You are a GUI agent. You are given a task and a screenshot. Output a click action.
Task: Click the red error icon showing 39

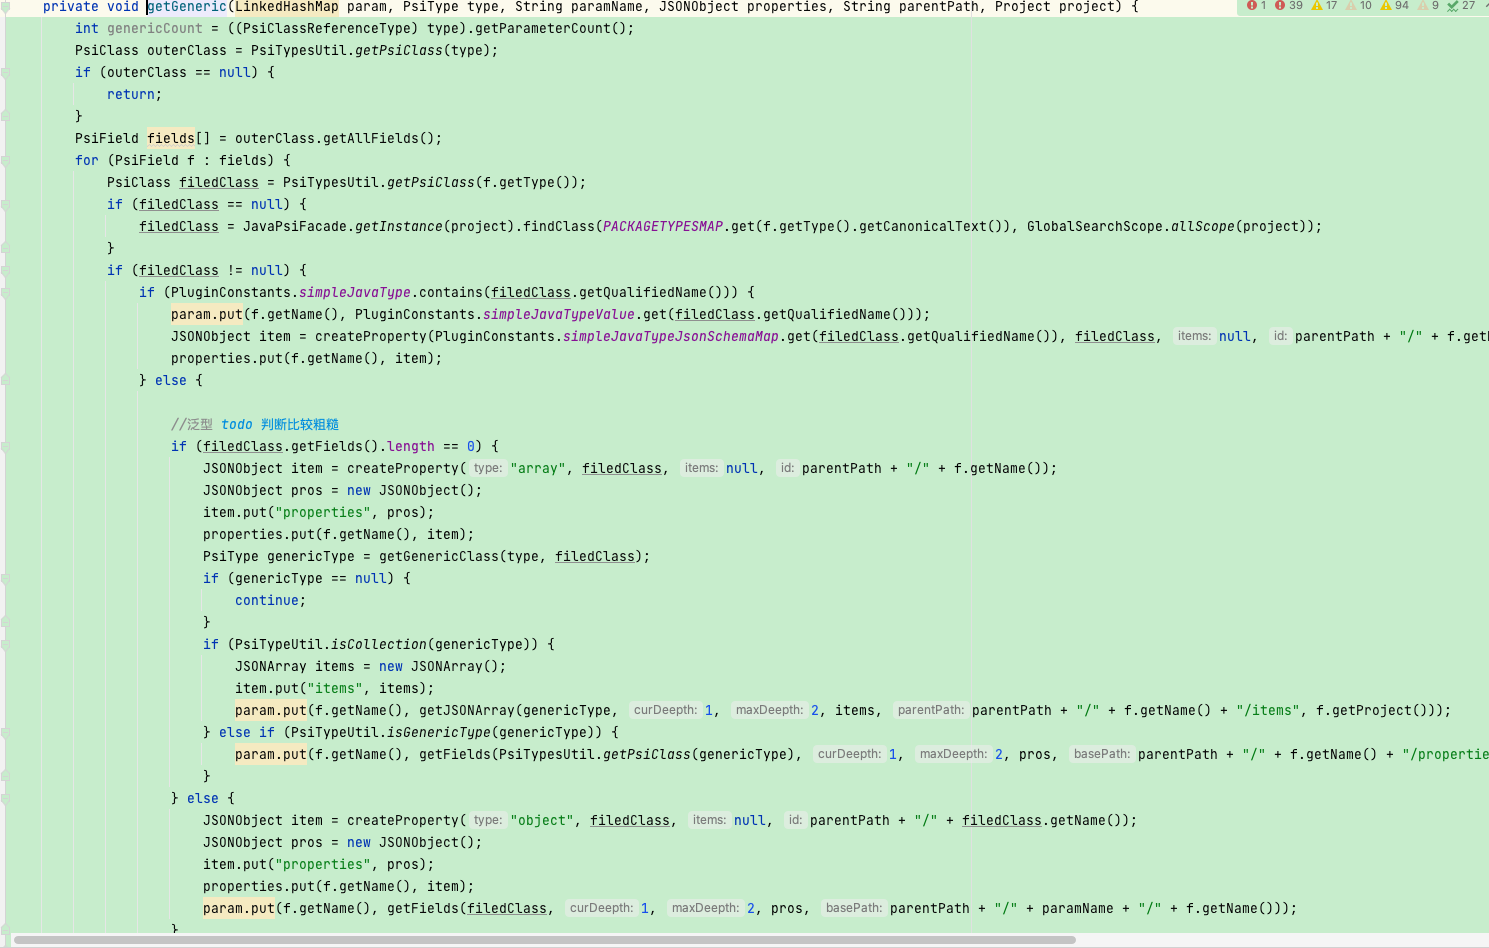point(1280,6)
